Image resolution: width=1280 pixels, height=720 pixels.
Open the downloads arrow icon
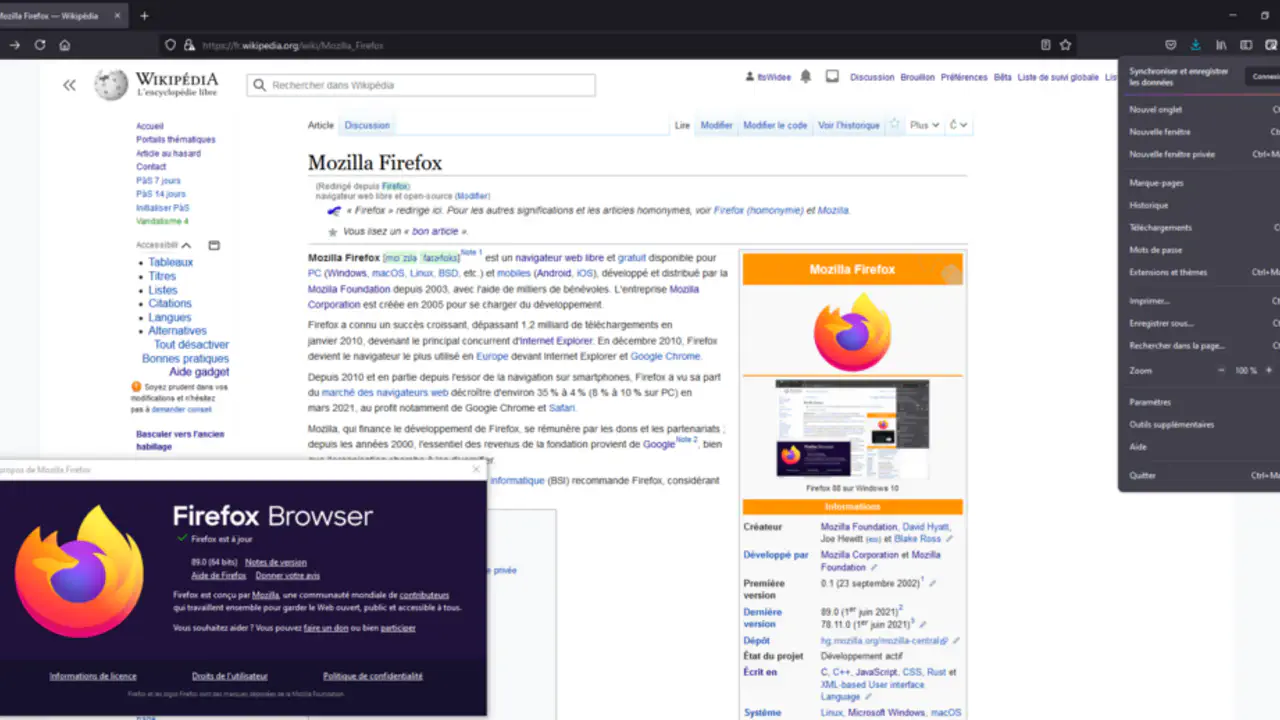[1195, 45]
